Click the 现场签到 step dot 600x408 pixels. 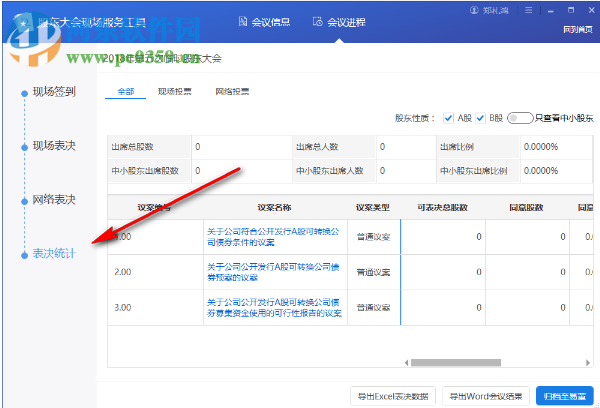click(24, 93)
